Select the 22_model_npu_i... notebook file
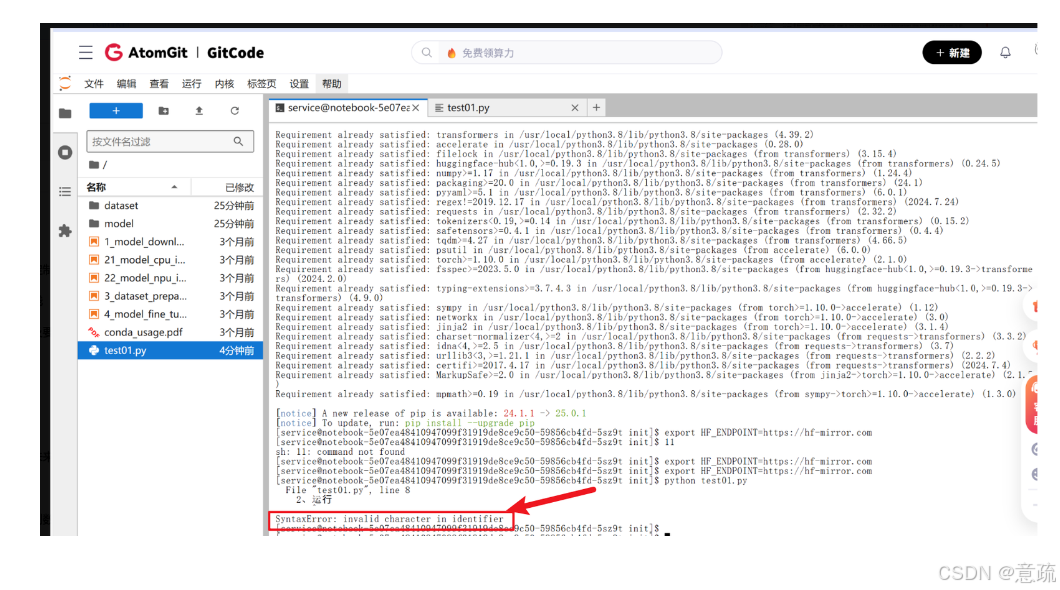The width and height of the screenshot is (1060, 590). click(x=170, y=278)
